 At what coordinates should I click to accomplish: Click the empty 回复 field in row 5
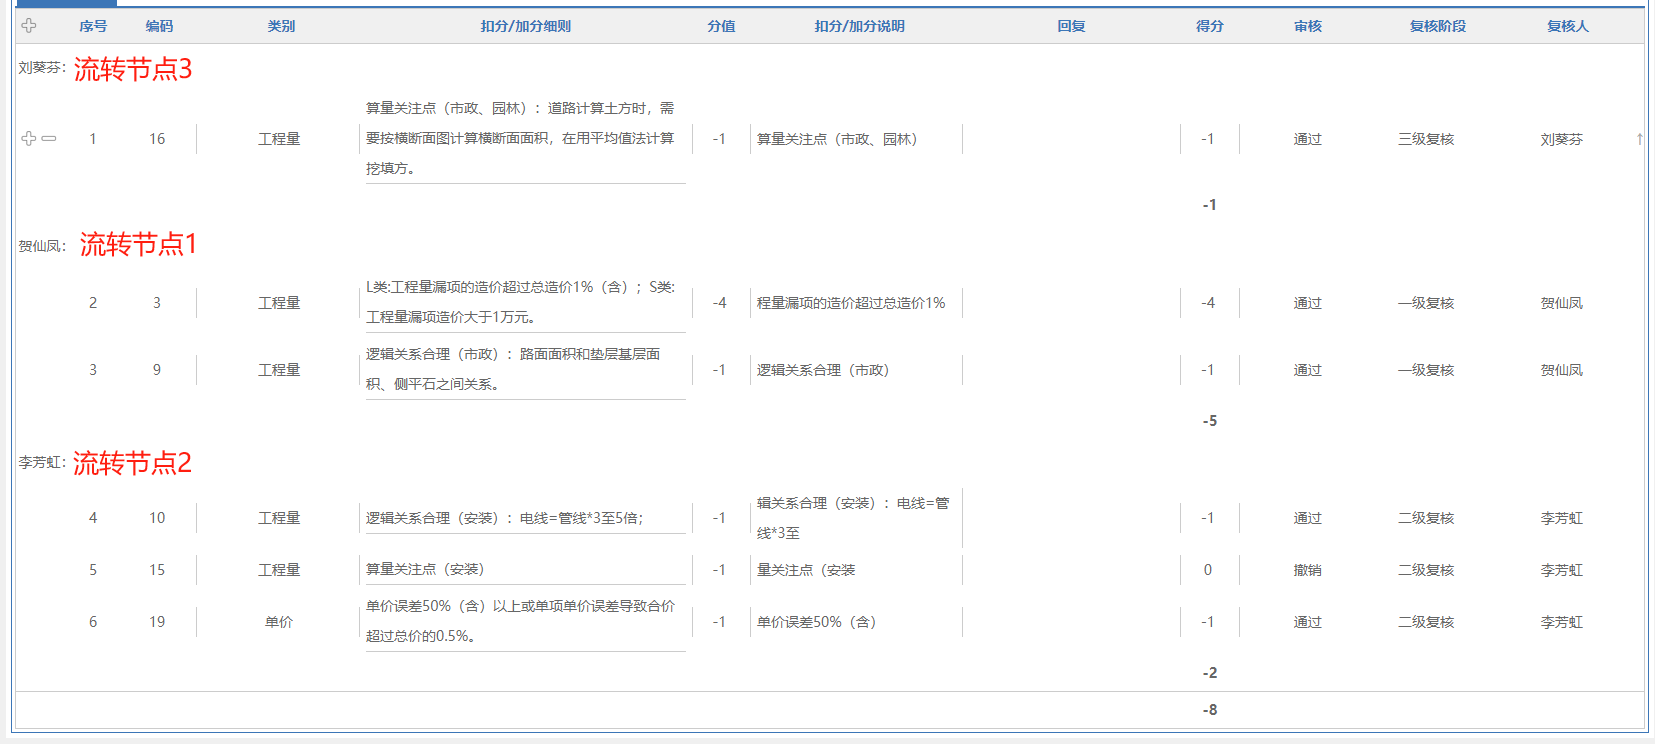click(1071, 570)
